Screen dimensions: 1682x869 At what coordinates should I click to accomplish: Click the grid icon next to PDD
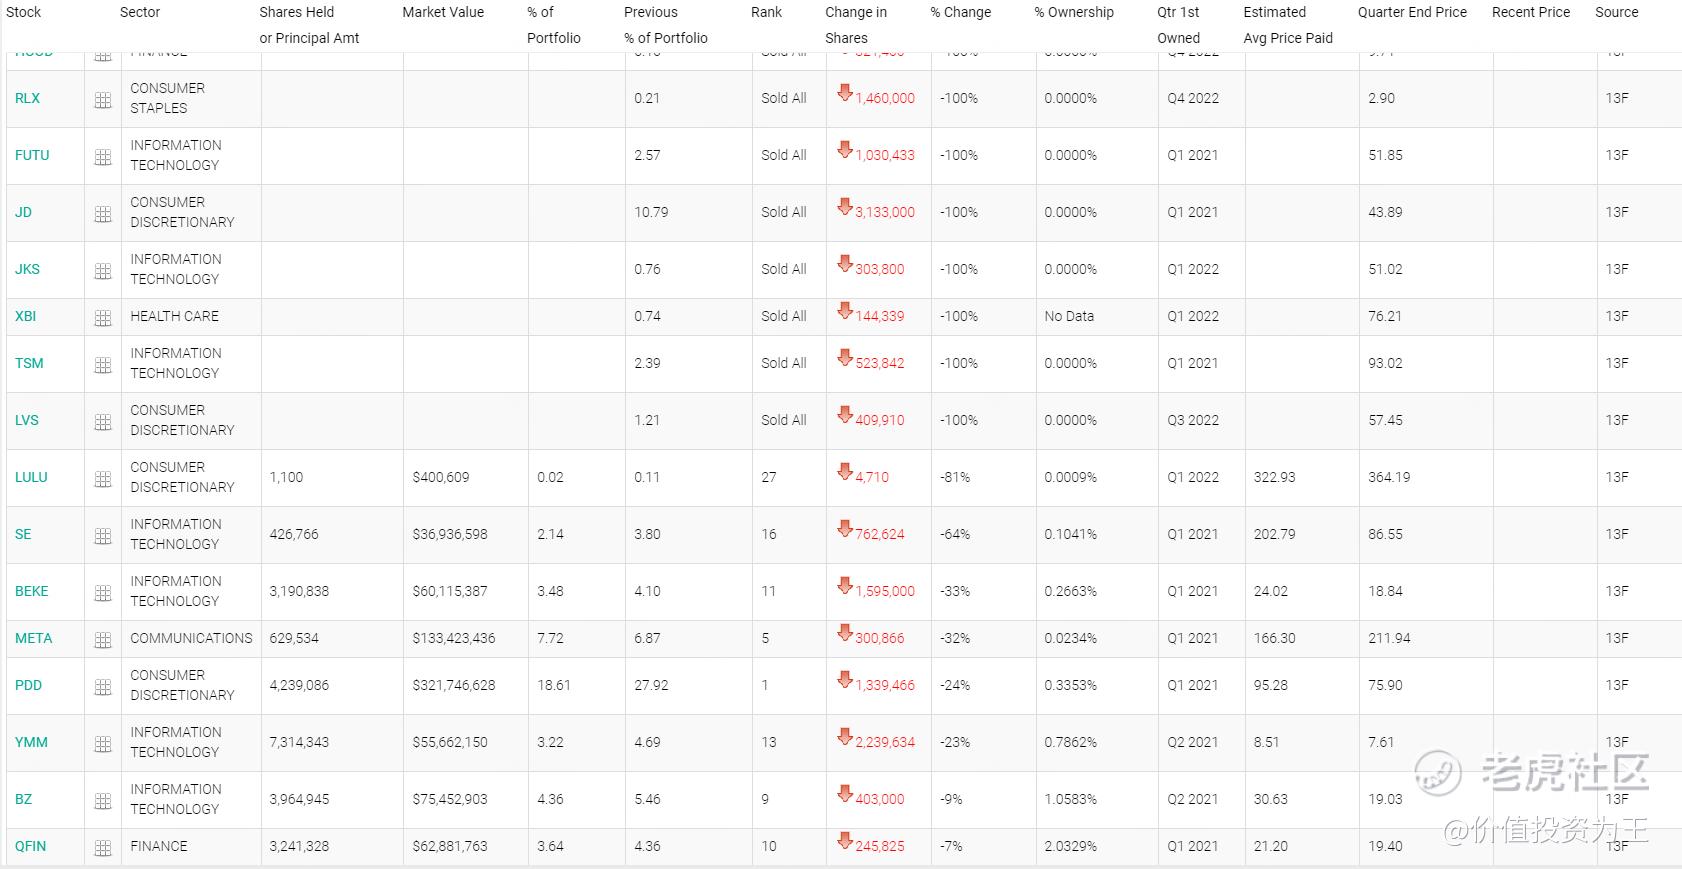click(103, 687)
